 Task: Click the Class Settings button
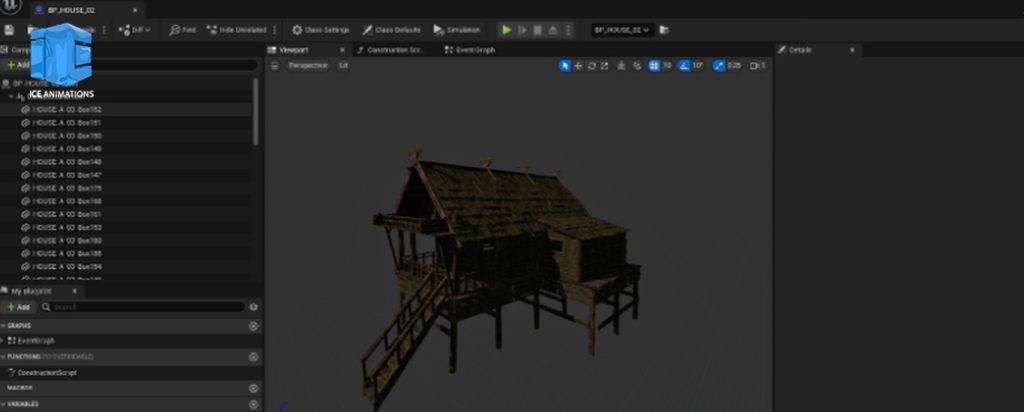point(320,30)
